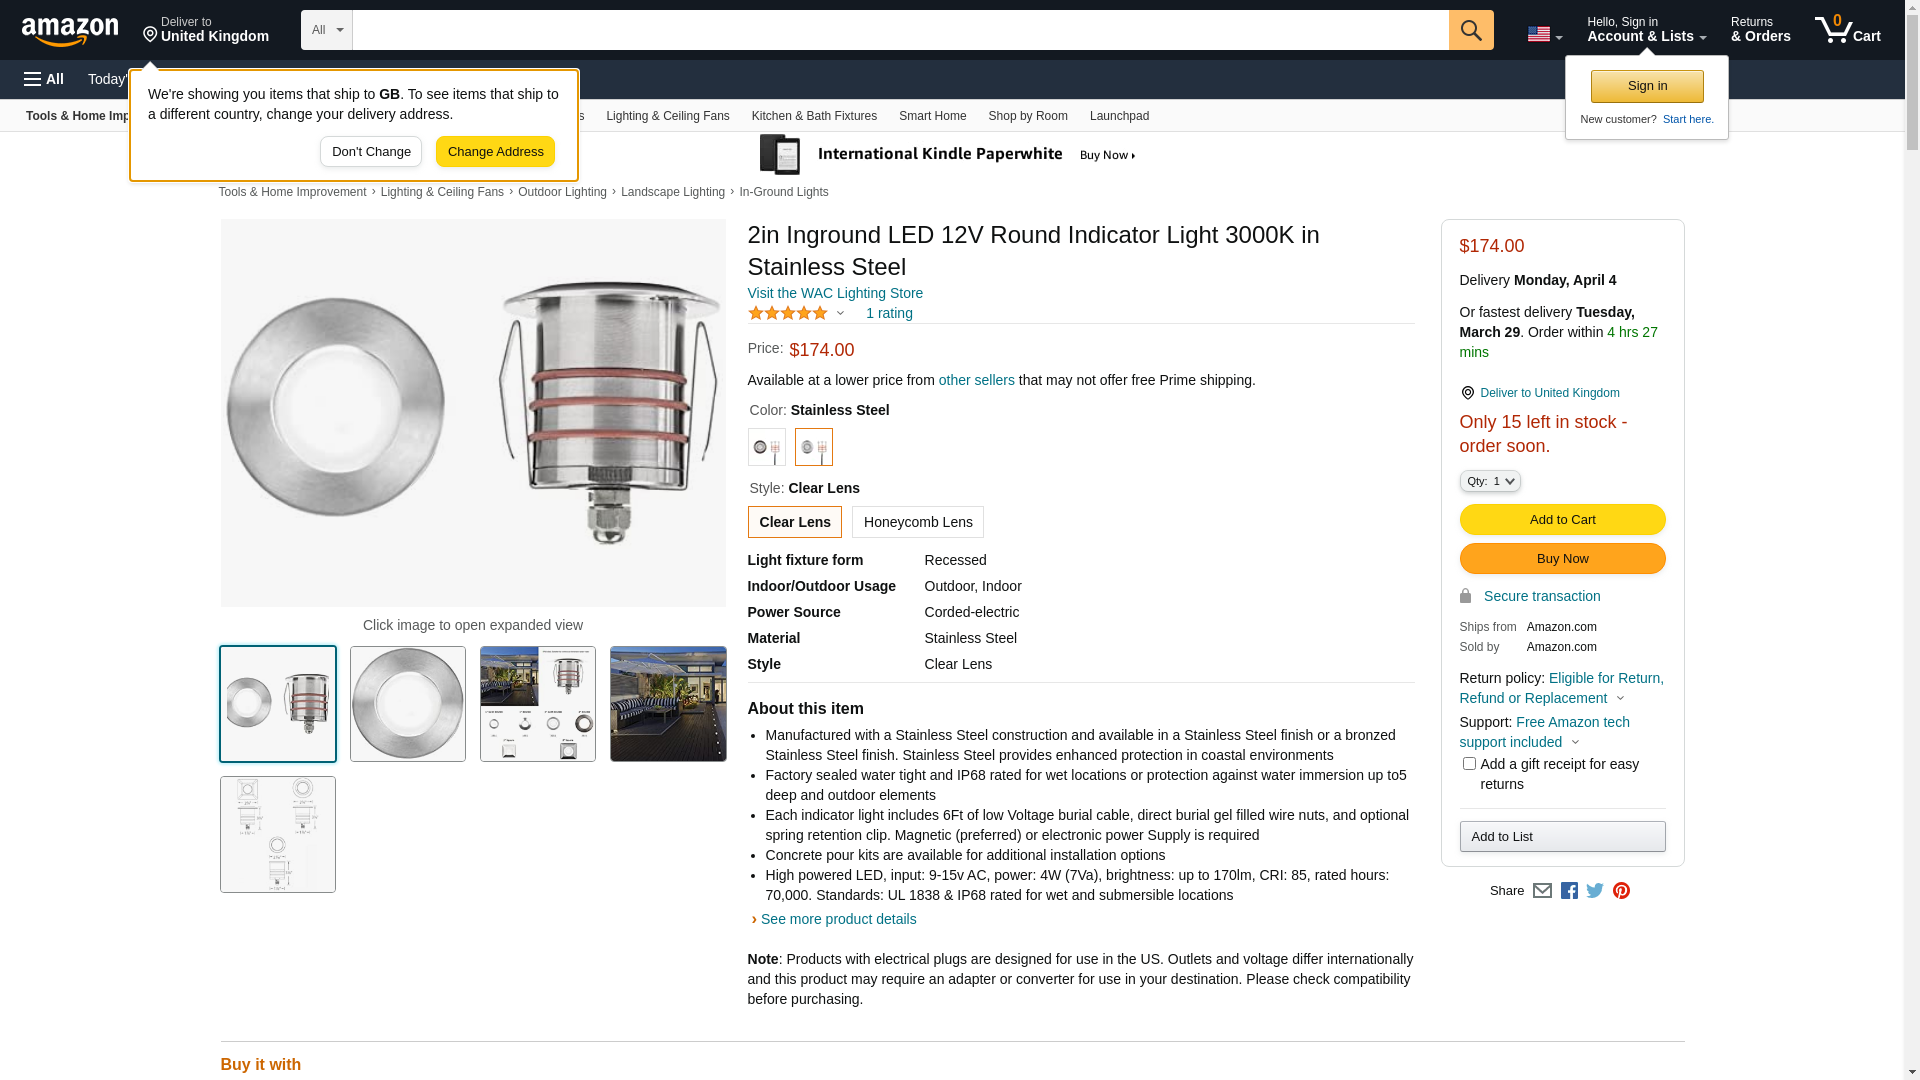Open the search category All dropdown
This screenshot has width=1920, height=1080.
326,30
